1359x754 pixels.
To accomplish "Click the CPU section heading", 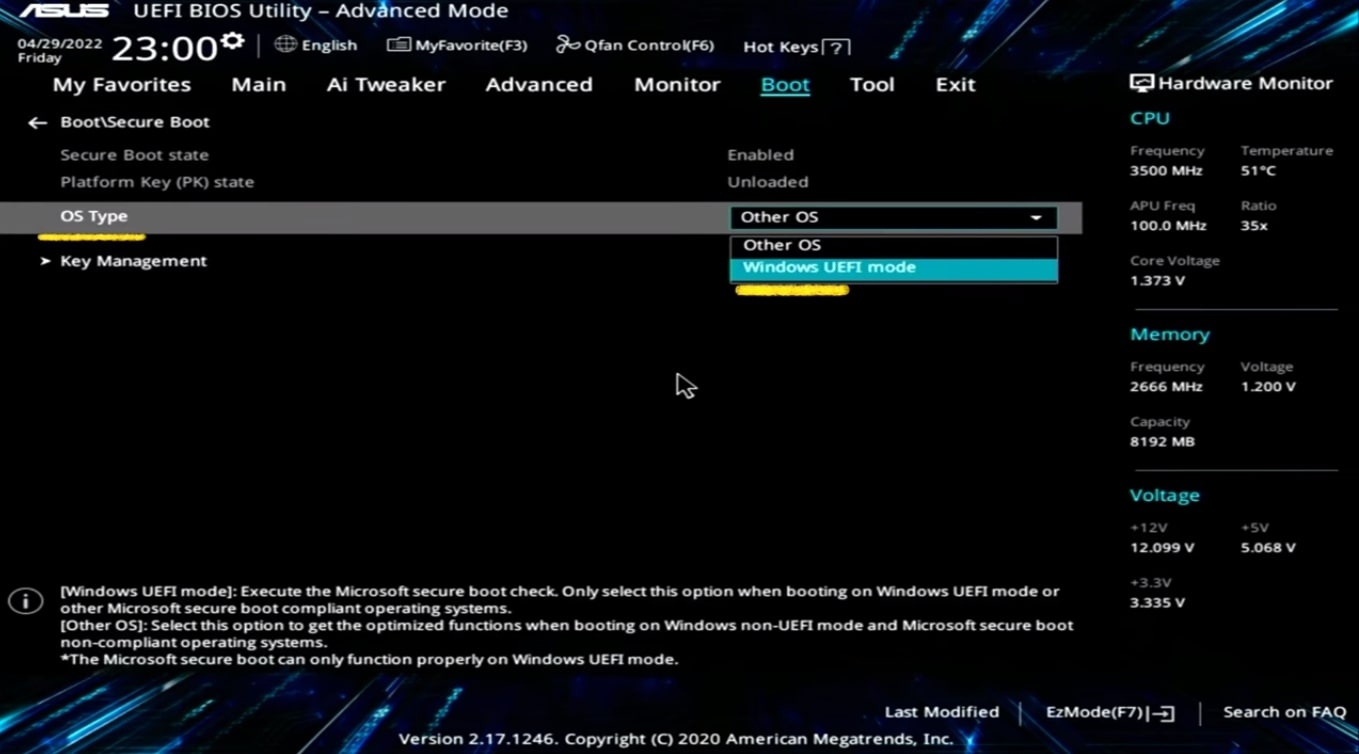I will (1150, 118).
